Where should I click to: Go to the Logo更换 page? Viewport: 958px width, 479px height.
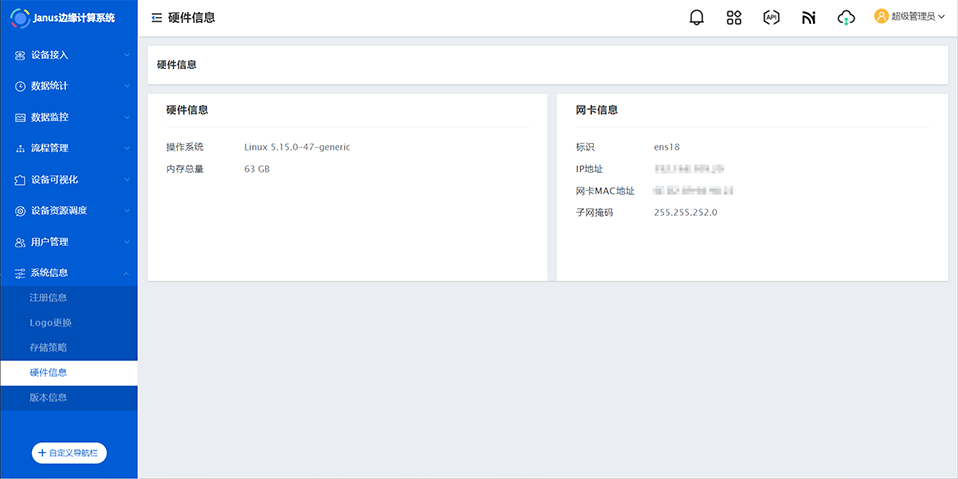(x=51, y=323)
